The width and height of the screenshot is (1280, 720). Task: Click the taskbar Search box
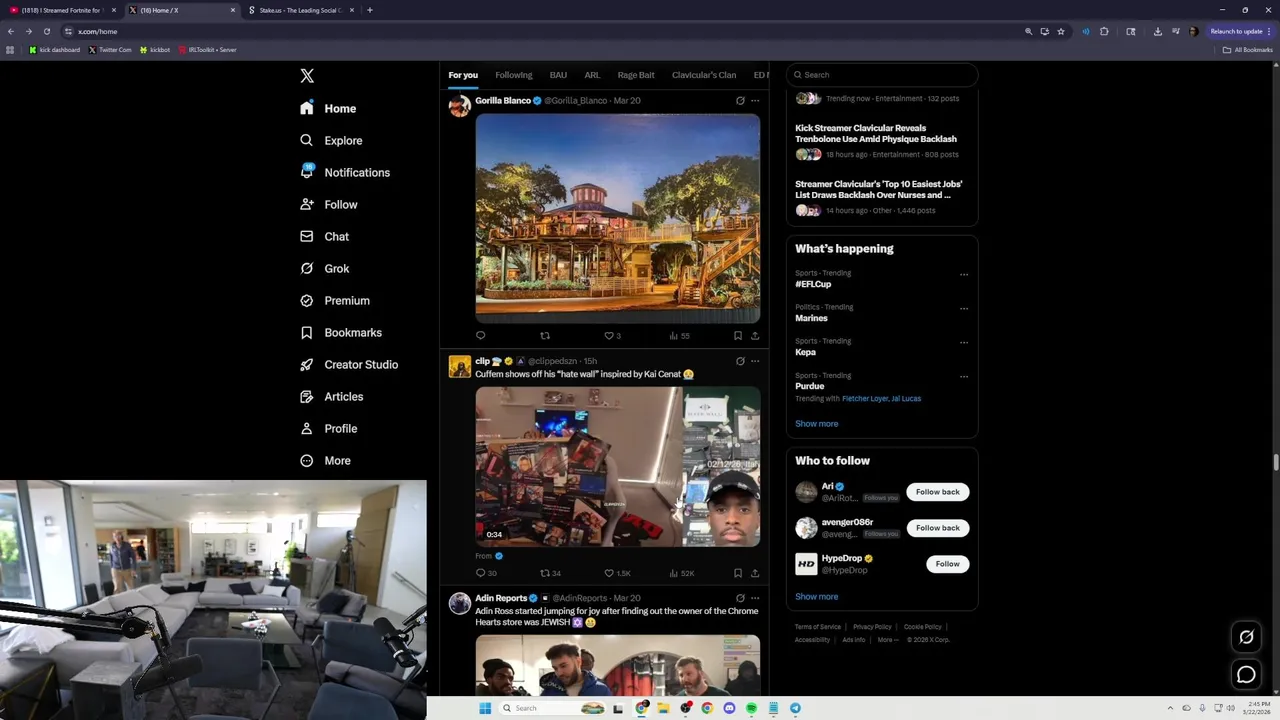[x=554, y=708]
